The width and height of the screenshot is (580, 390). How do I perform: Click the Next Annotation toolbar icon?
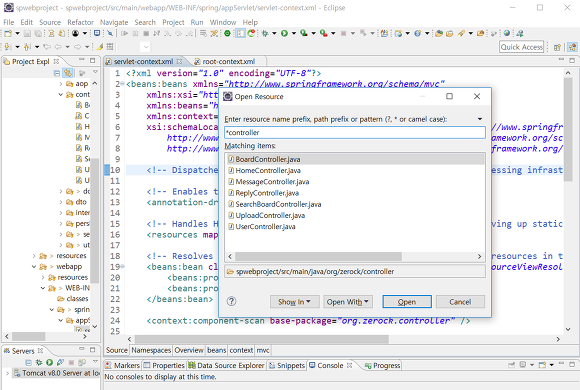(8, 47)
